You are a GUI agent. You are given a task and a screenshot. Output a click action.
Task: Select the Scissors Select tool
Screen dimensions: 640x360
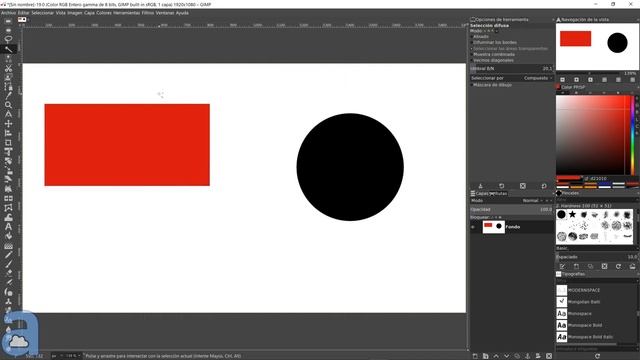point(8,68)
